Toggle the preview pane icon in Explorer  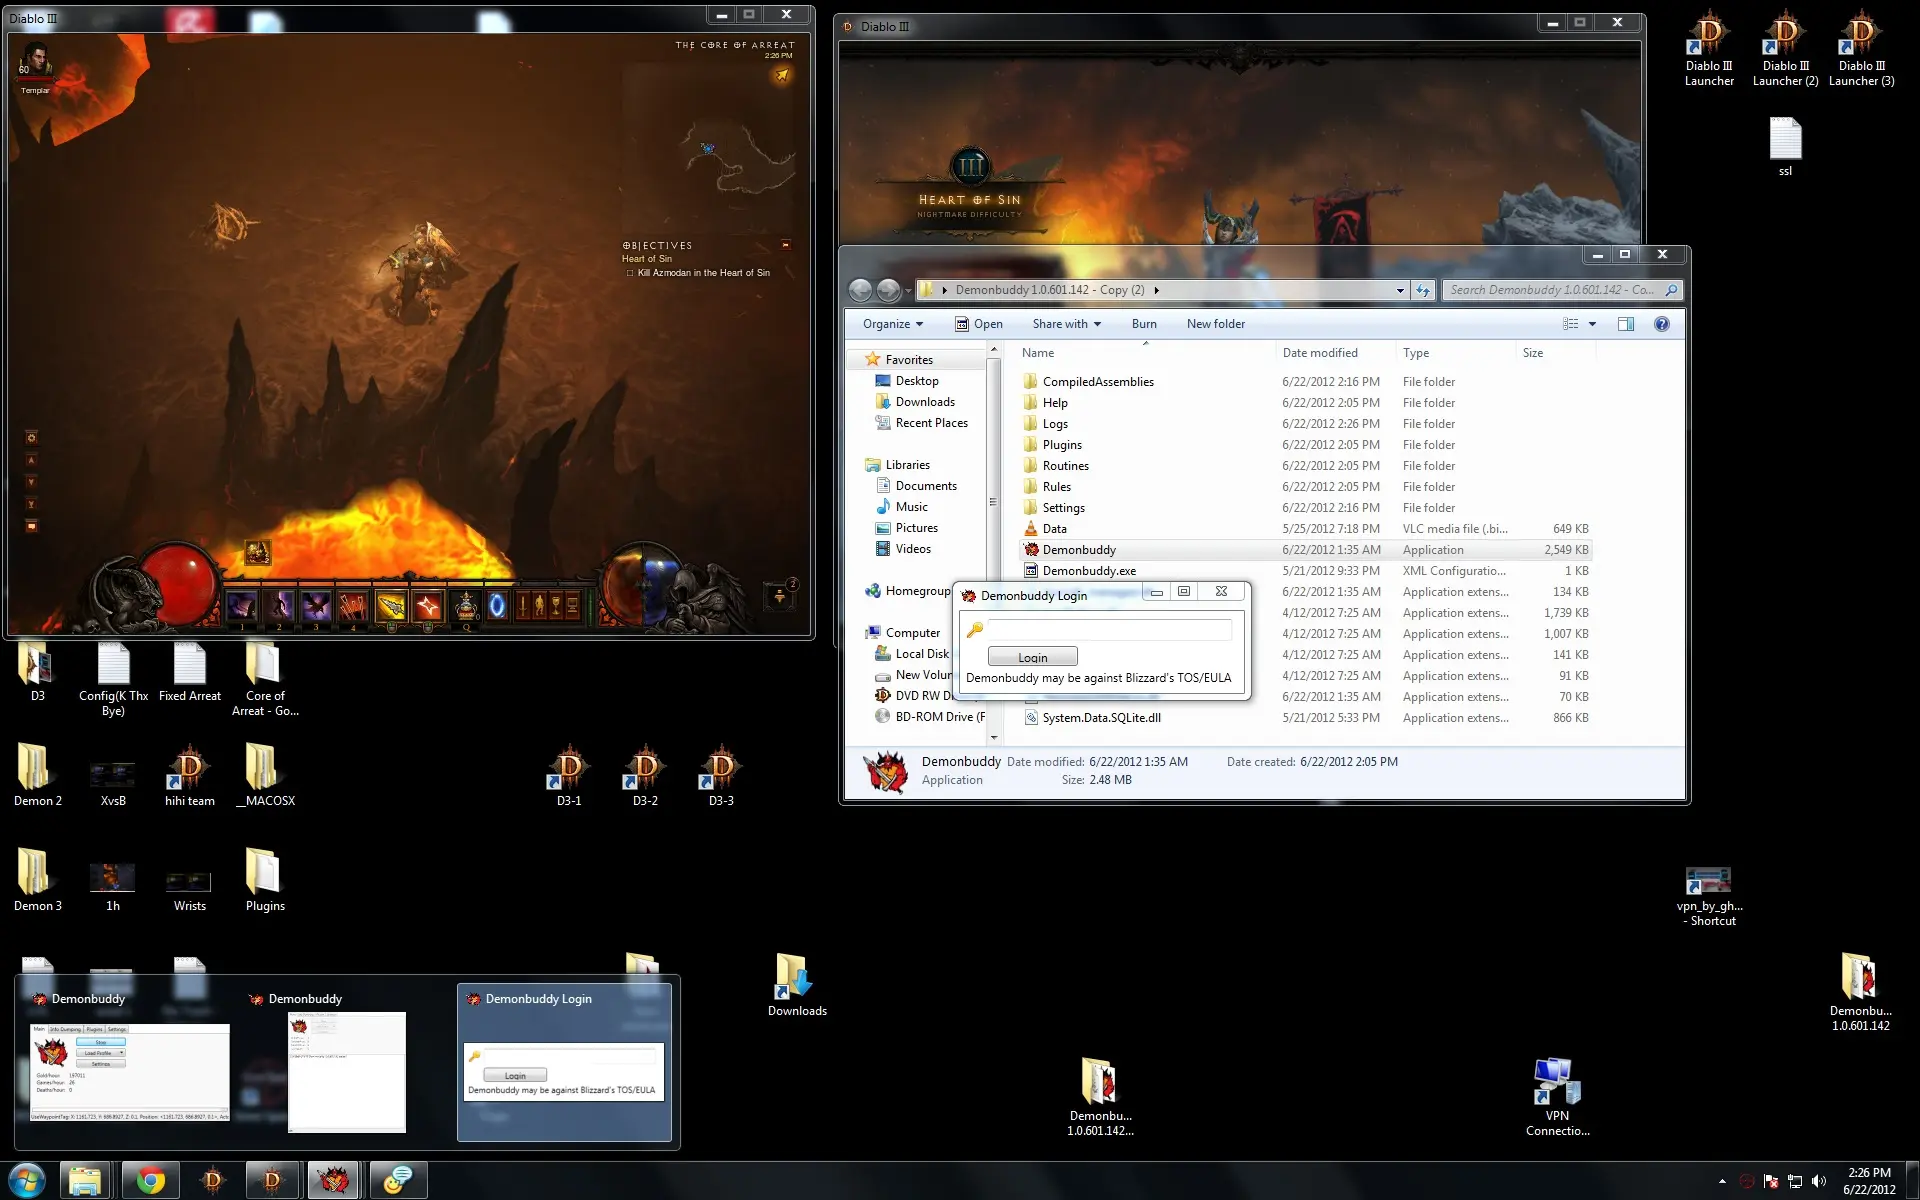pyautogui.click(x=1626, y=324)
